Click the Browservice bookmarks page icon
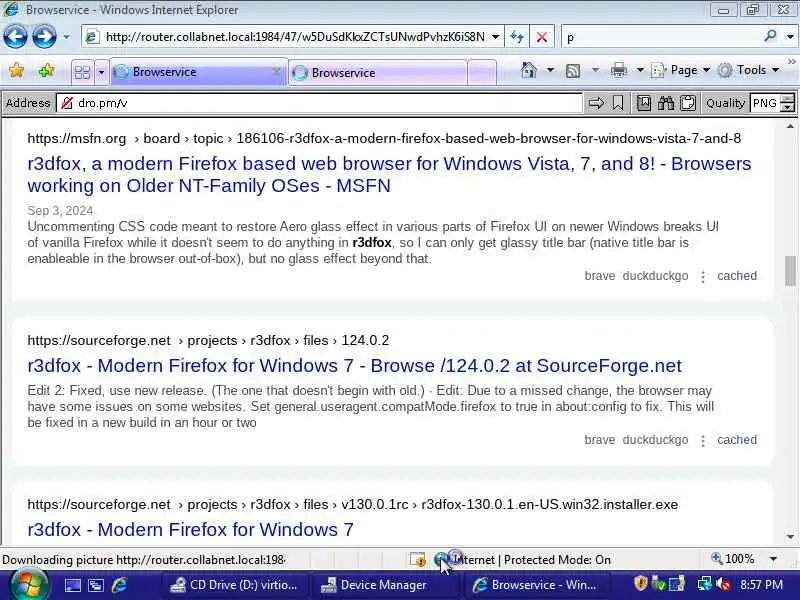This screenshot has width=800, height=600. (644, 103)
